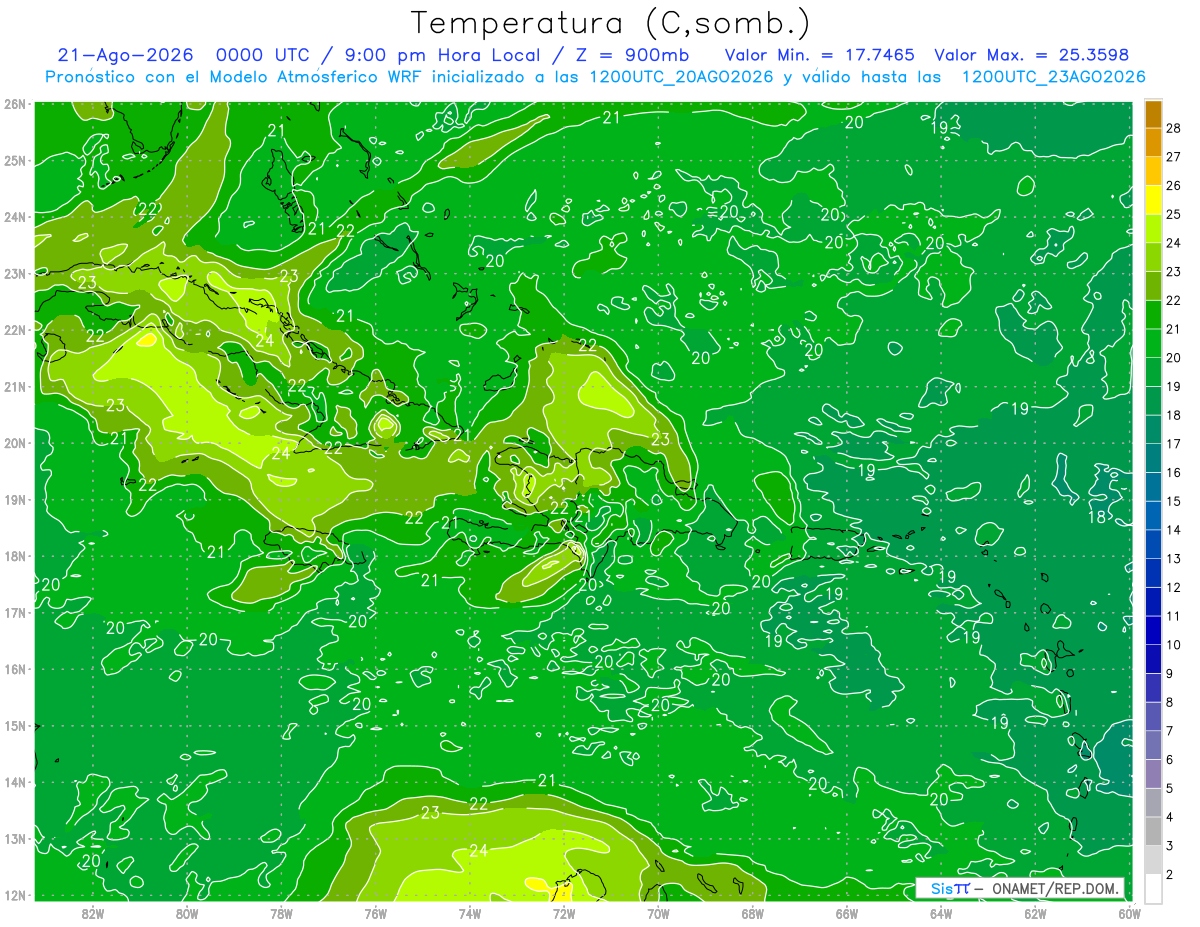The image size is (1200, 927).
Task: Click the dark blue segment between 9 and 10
Action: [x=1153, y=659]
